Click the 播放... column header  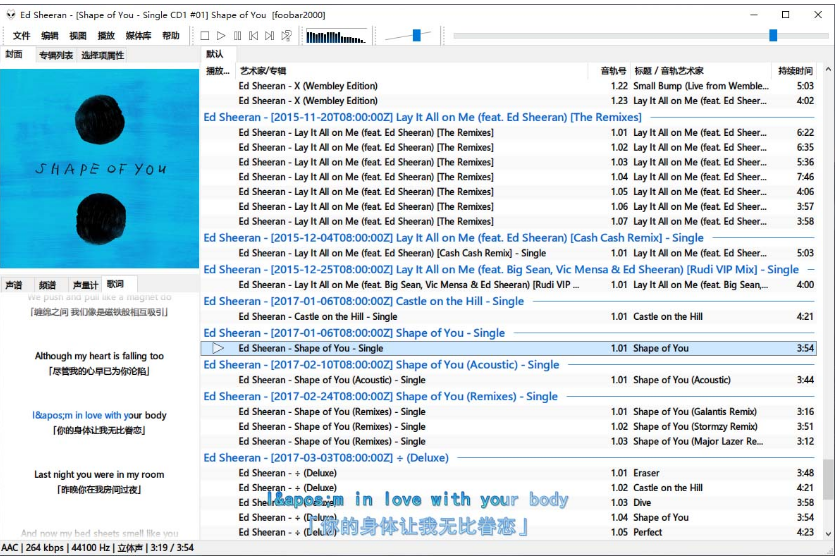[x=218, y=71]
